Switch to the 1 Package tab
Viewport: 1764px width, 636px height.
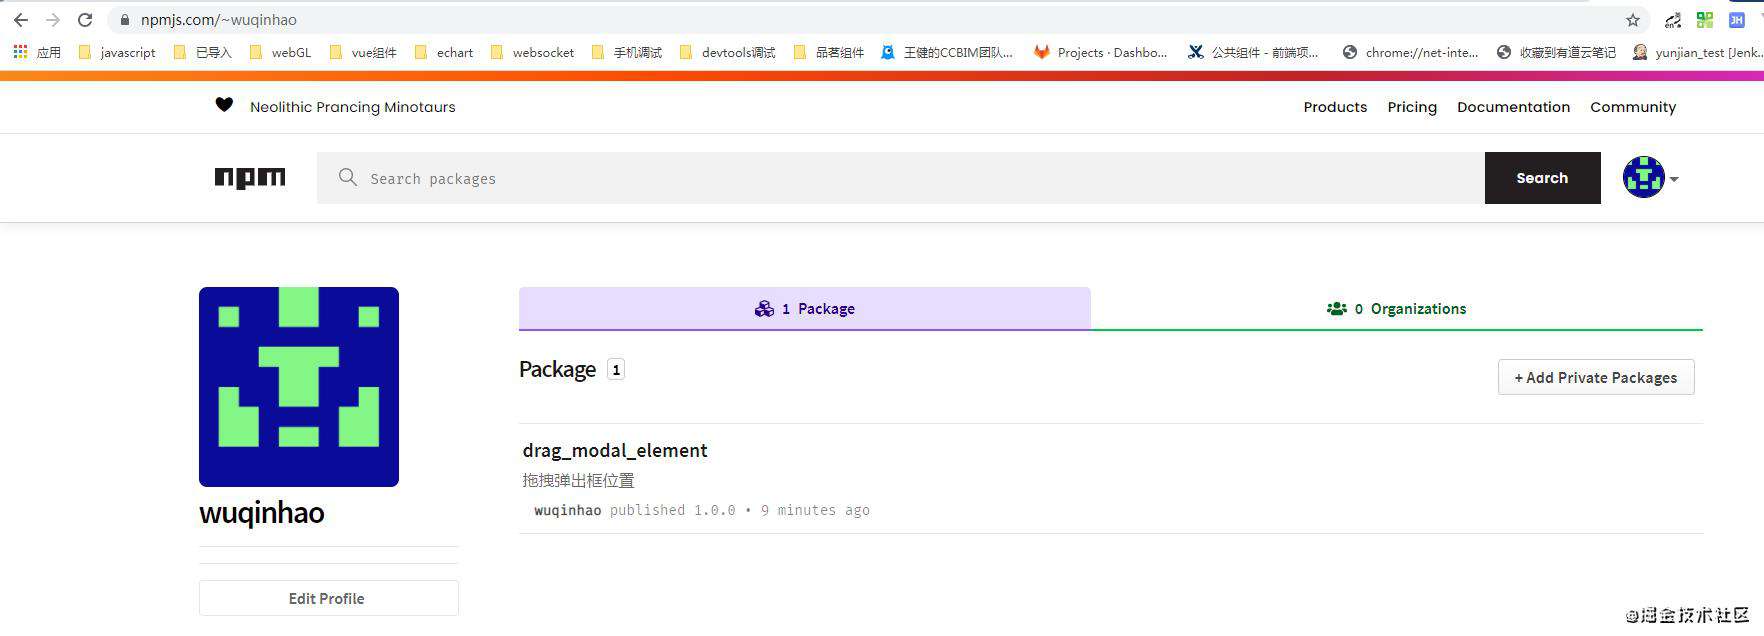(x=805, y=308)
